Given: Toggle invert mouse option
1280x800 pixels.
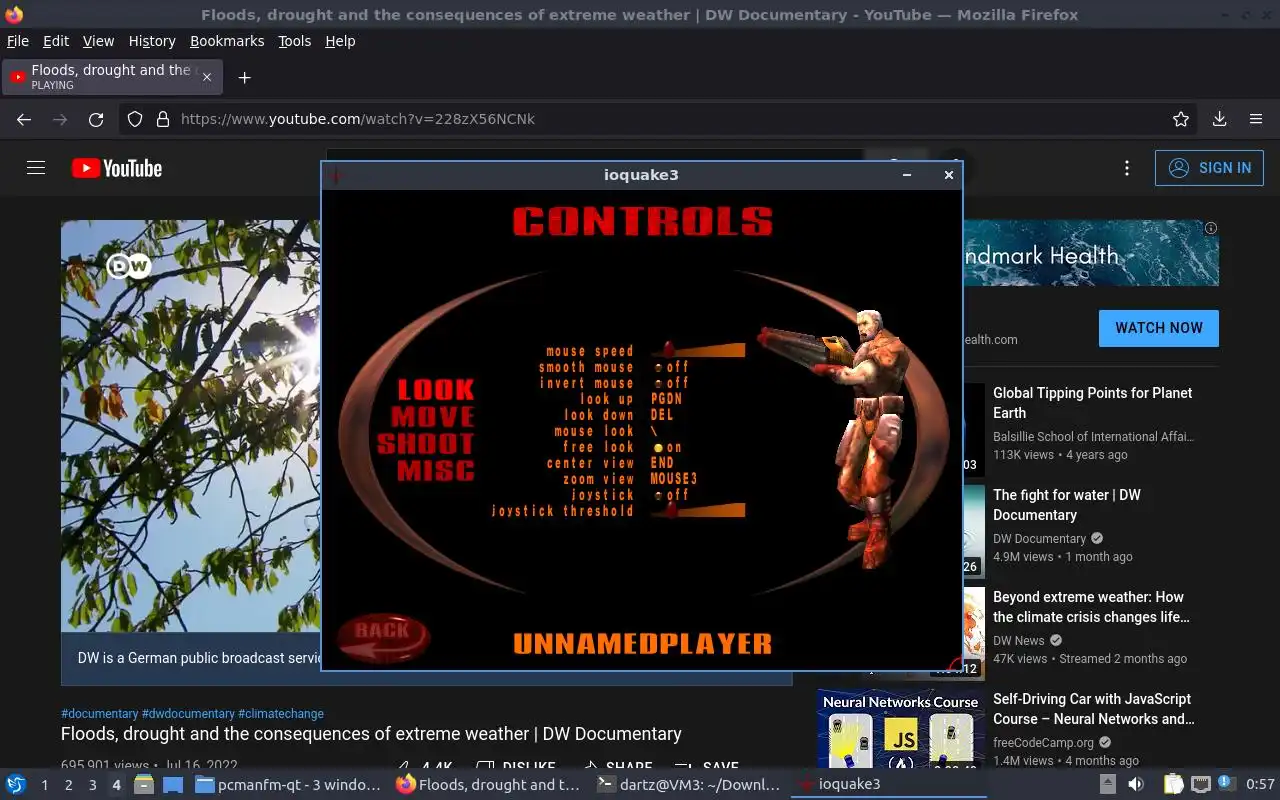Looking at the screenshot, I should click(x=671, y=383).
